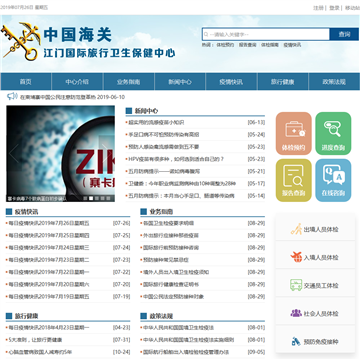Click the 登录 login link
Image resolution: width=360 pixels, height=360 pixels.
334,8
